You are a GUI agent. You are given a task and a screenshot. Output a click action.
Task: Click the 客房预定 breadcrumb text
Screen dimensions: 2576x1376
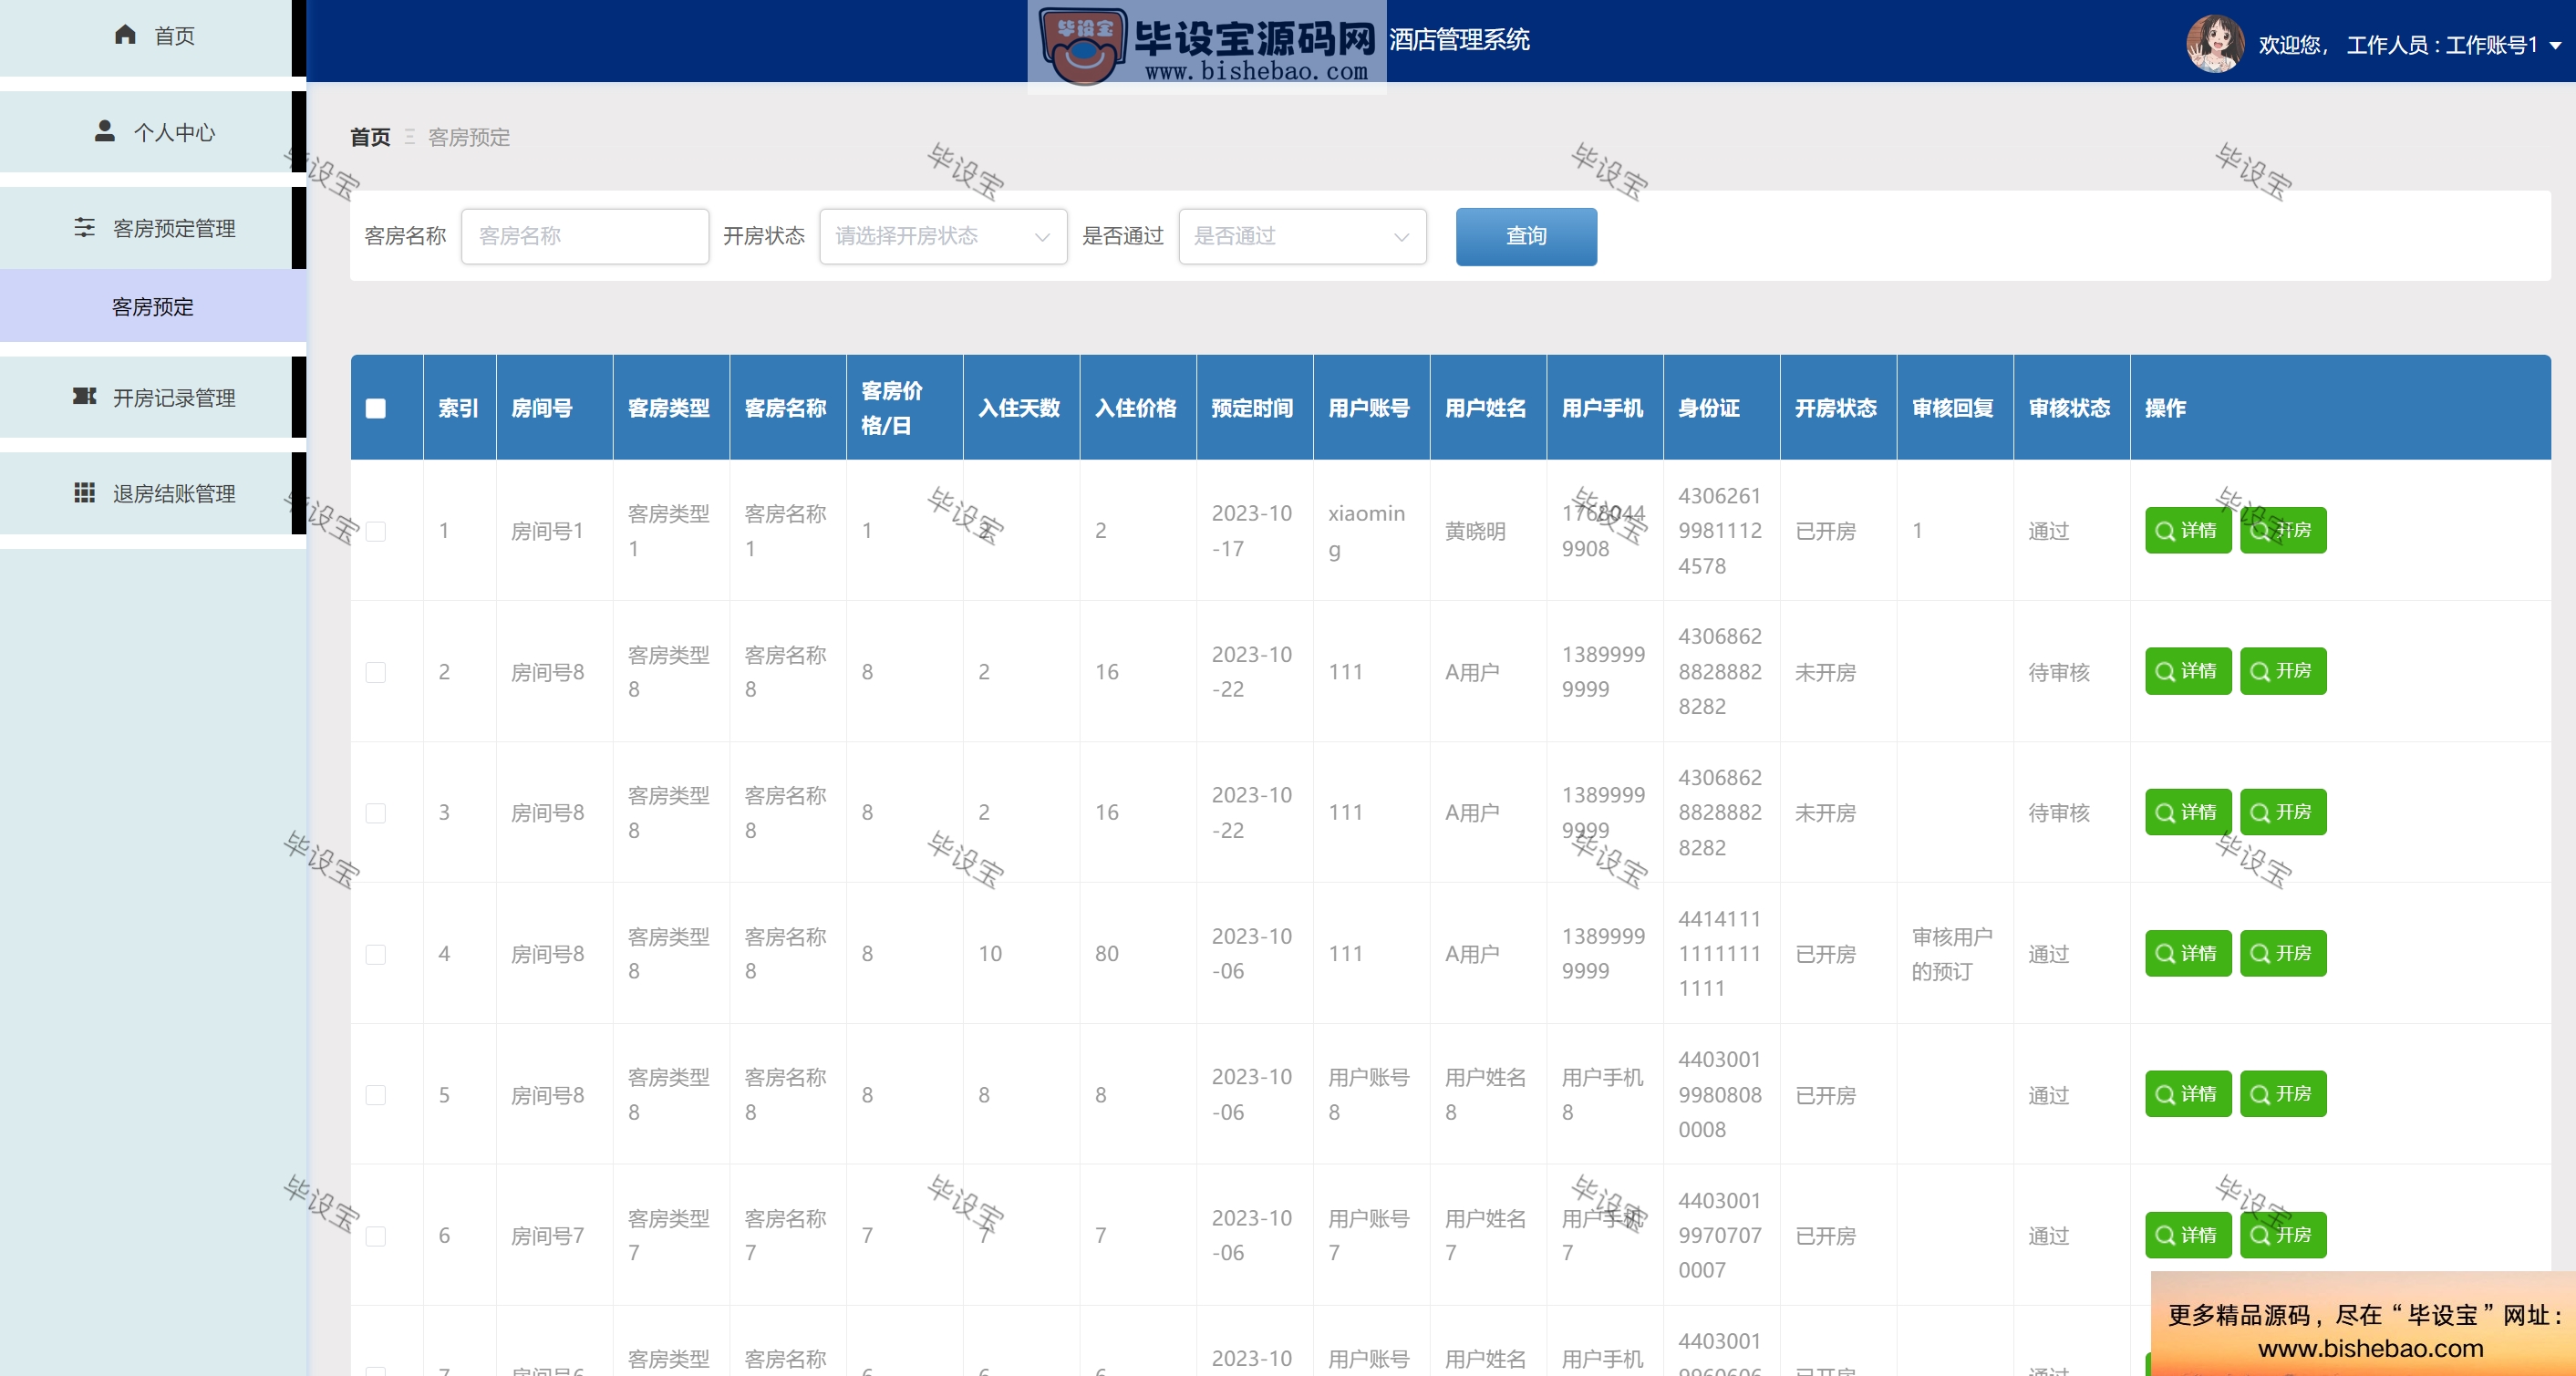pos(469,137)
